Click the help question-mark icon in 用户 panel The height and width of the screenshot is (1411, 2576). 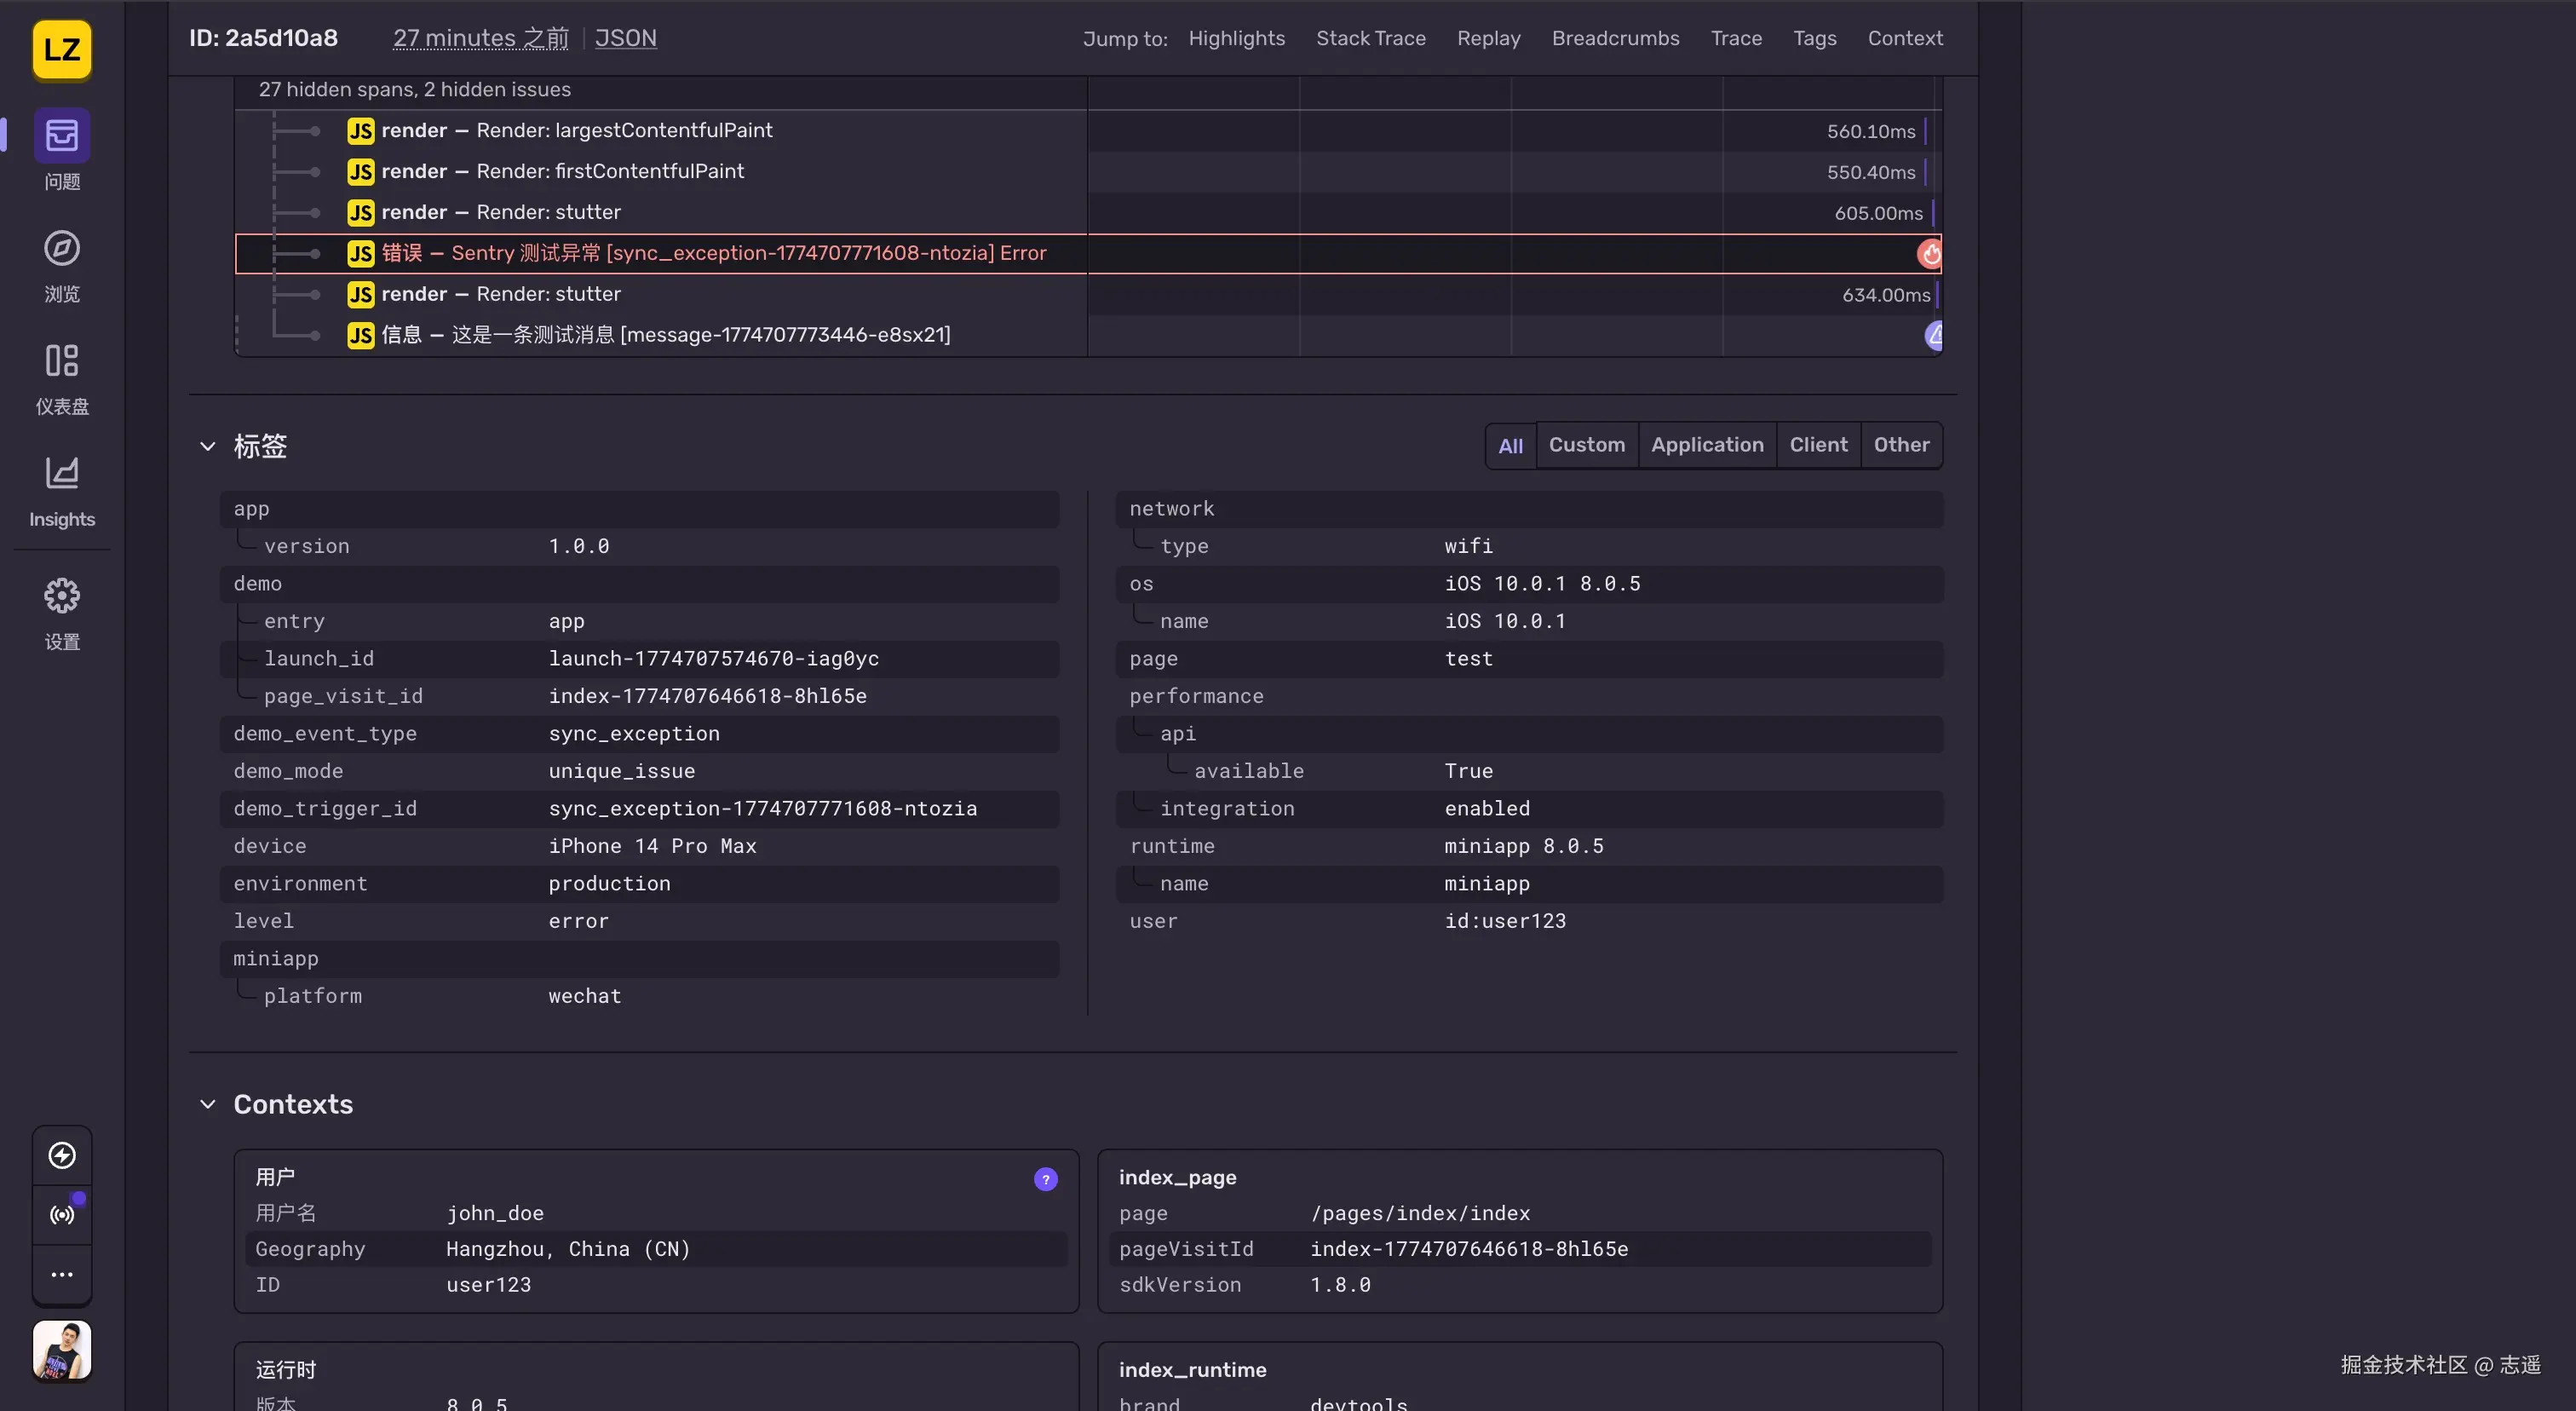point(1044,1179)
